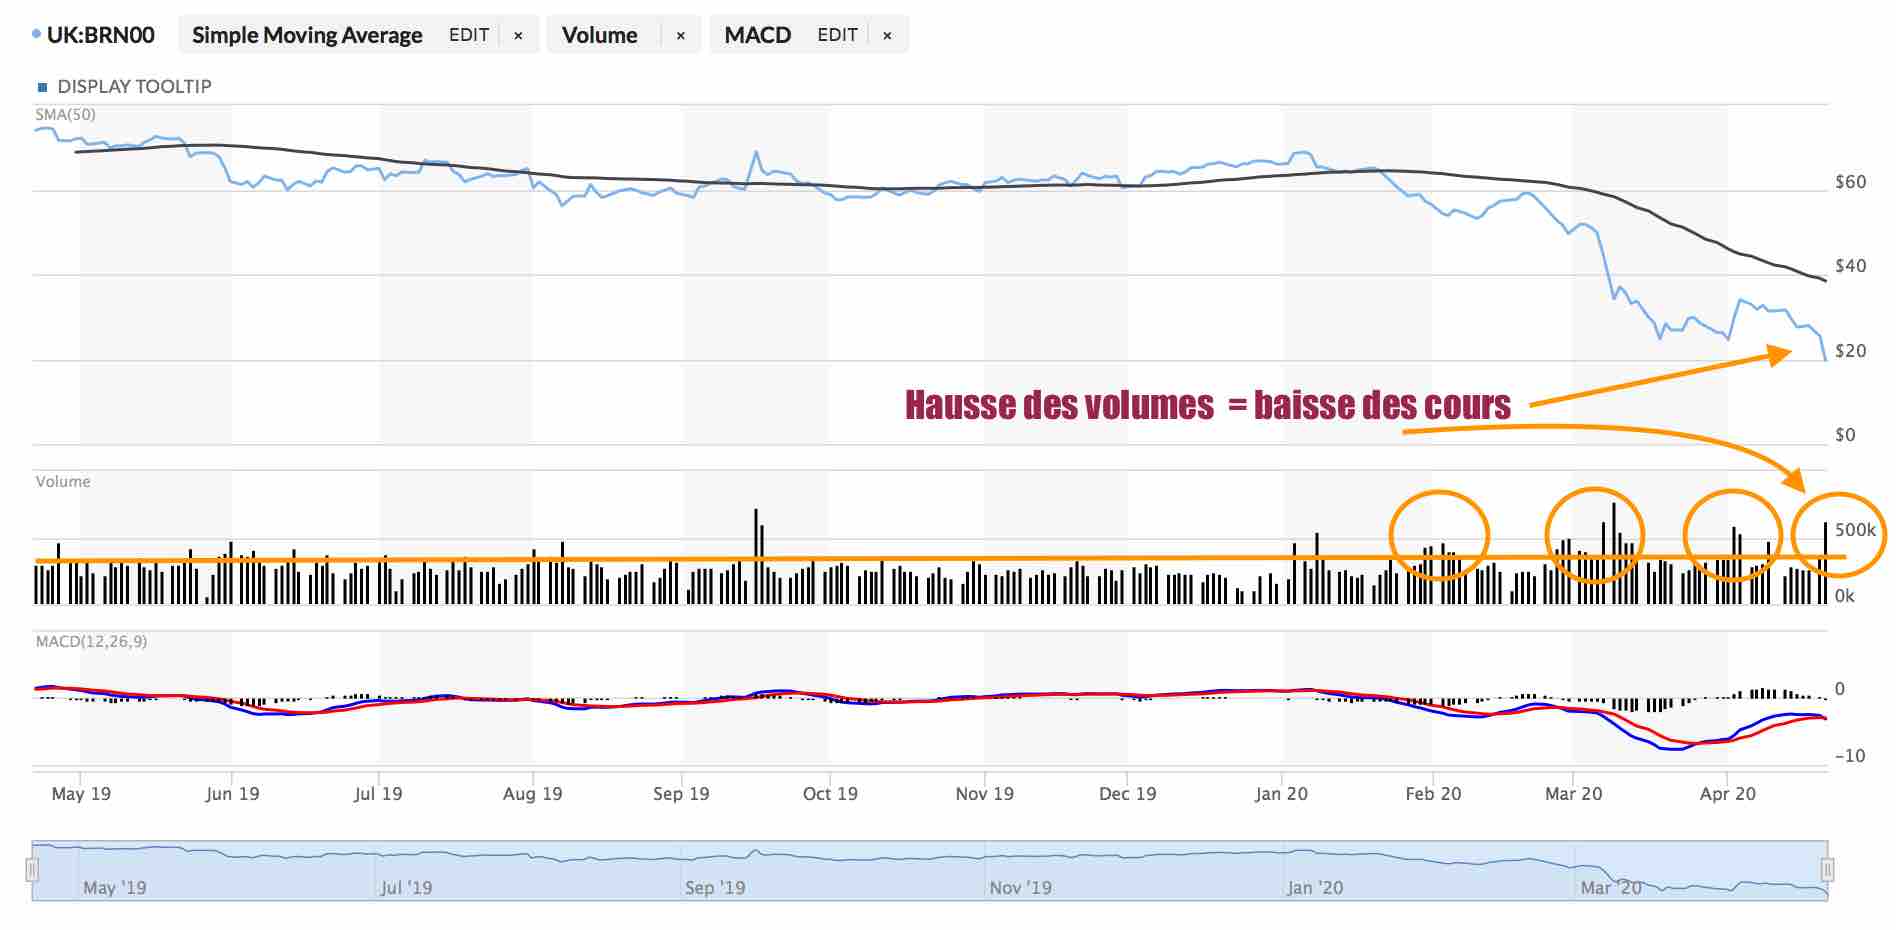Screen dimensions: 1896x930
Task: Click the MACD(12,26,9) panel label
Action: 91,641
